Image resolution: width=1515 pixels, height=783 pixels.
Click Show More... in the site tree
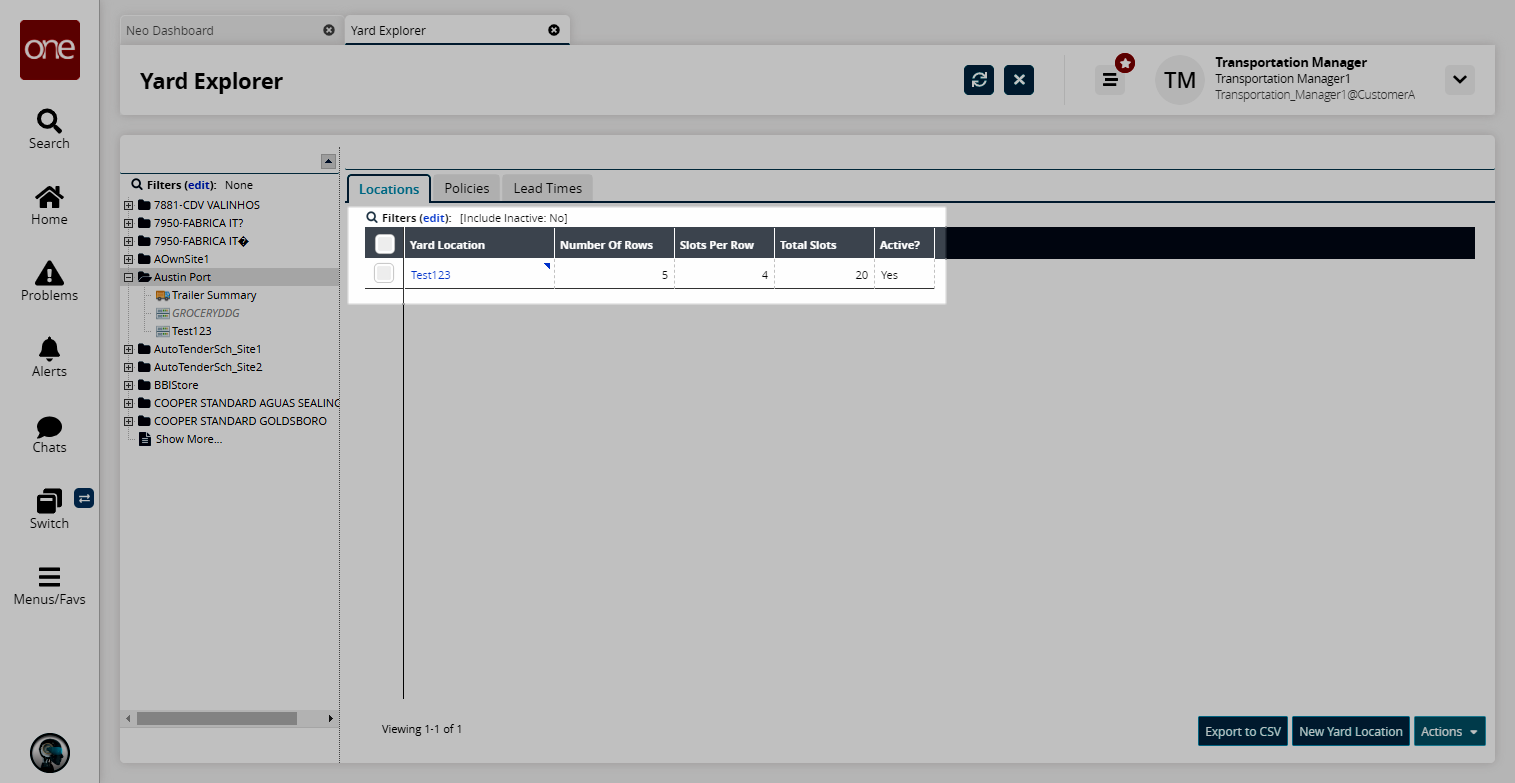[x=189, y=439]
